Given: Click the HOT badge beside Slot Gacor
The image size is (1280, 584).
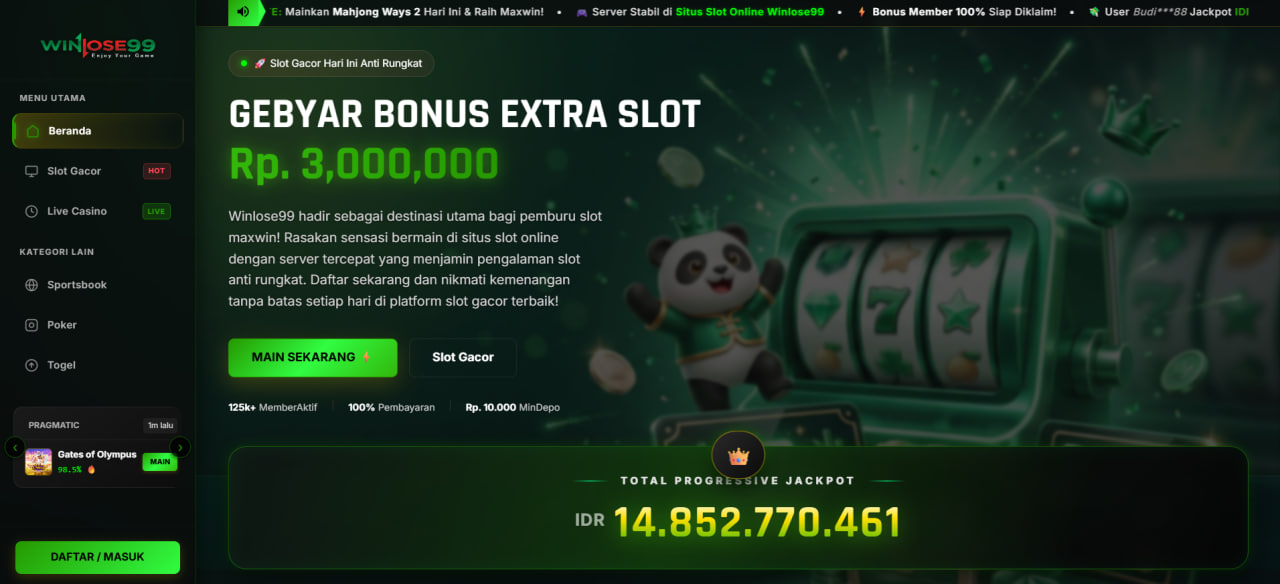Looking at the screenshot, I should pos(157,171).
